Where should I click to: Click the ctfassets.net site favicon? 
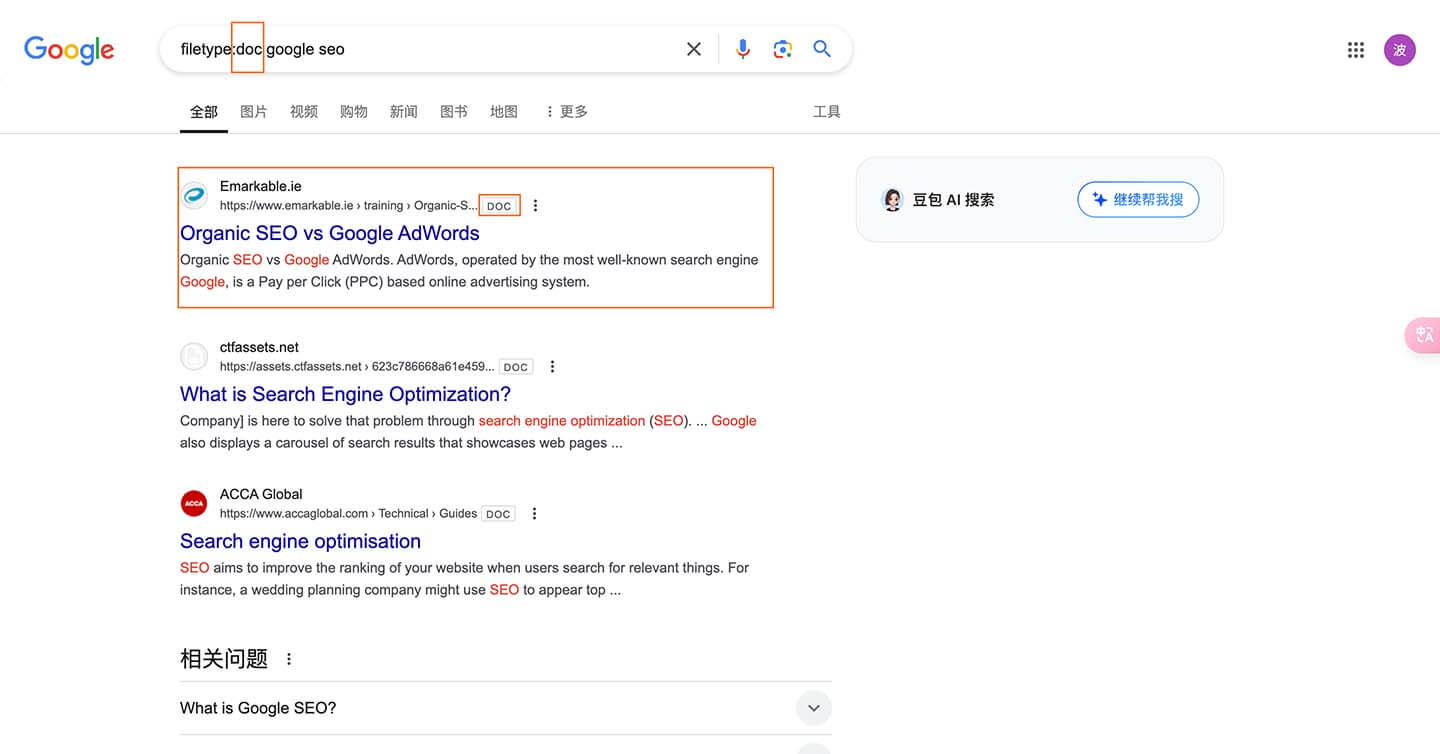(194, 357)
